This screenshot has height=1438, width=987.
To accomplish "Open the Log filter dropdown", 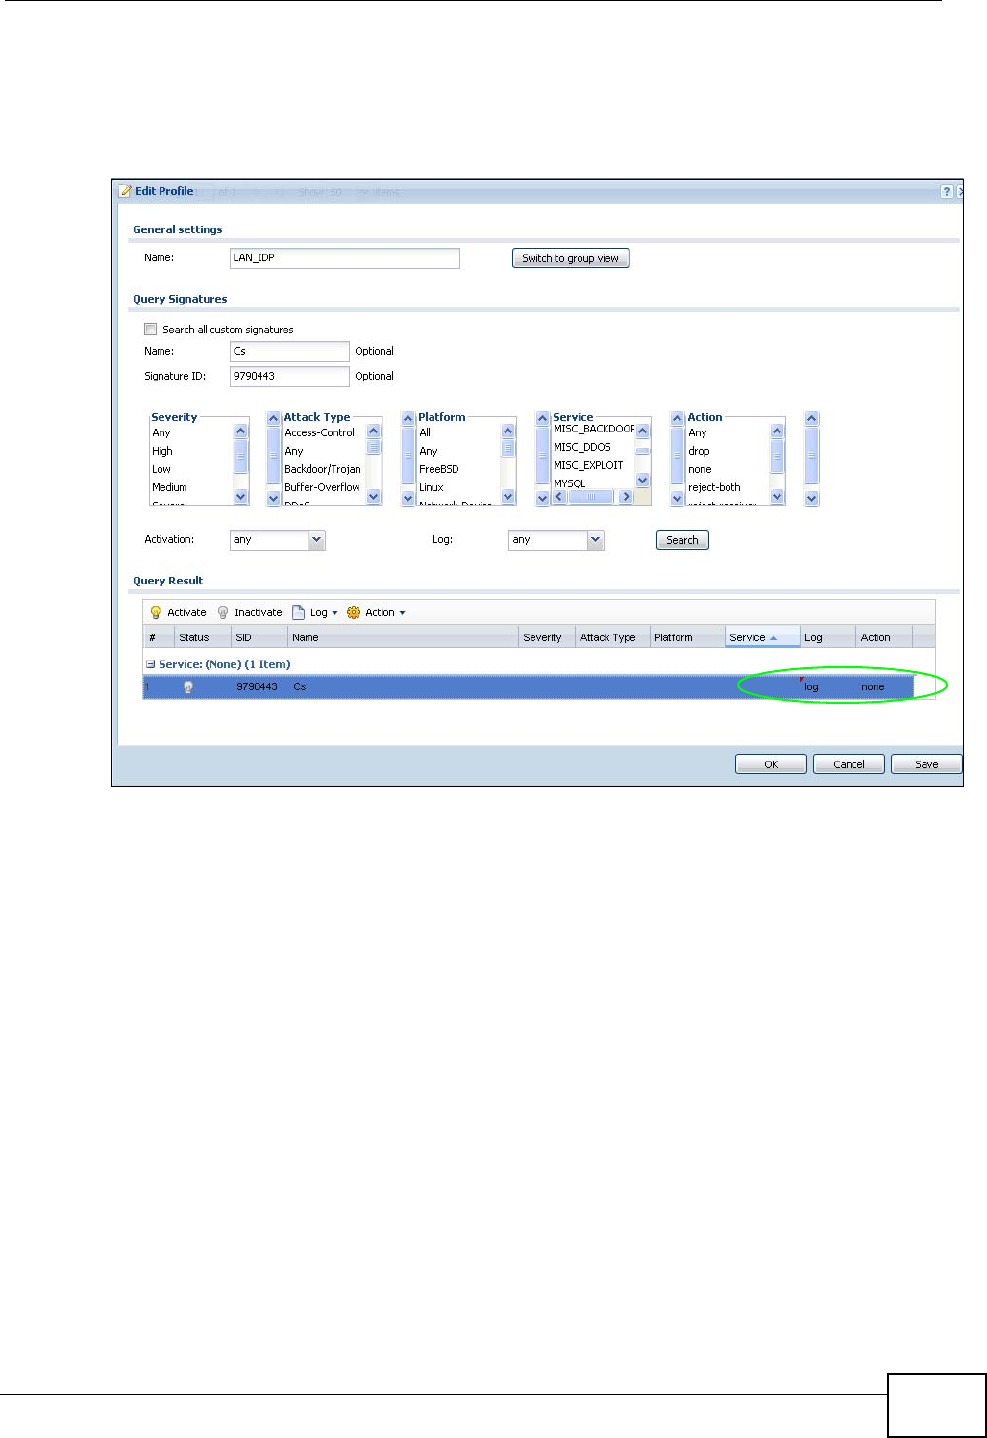I will (596, 540).
